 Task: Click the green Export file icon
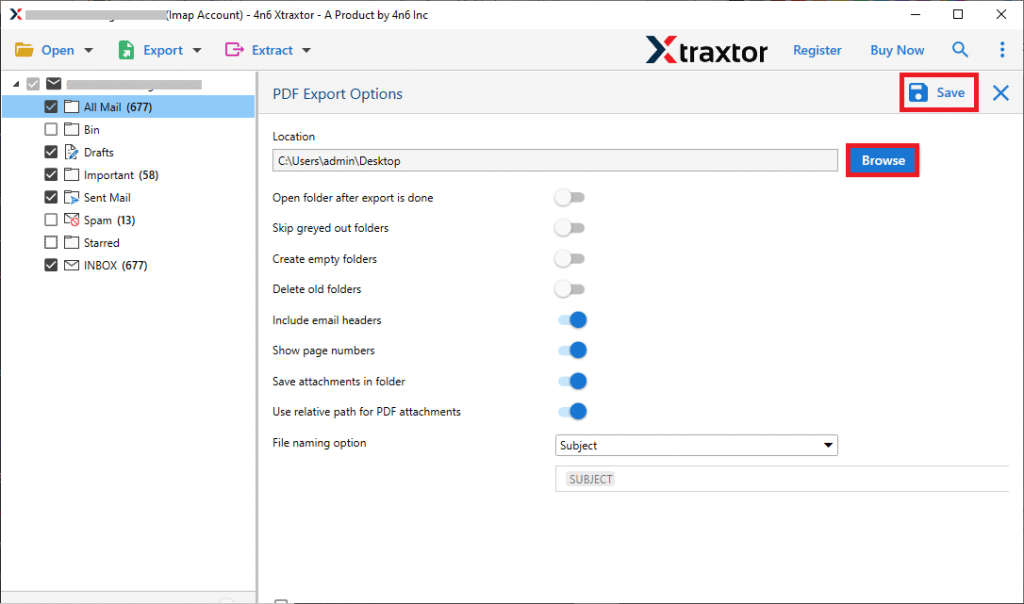tap(126, 50)
